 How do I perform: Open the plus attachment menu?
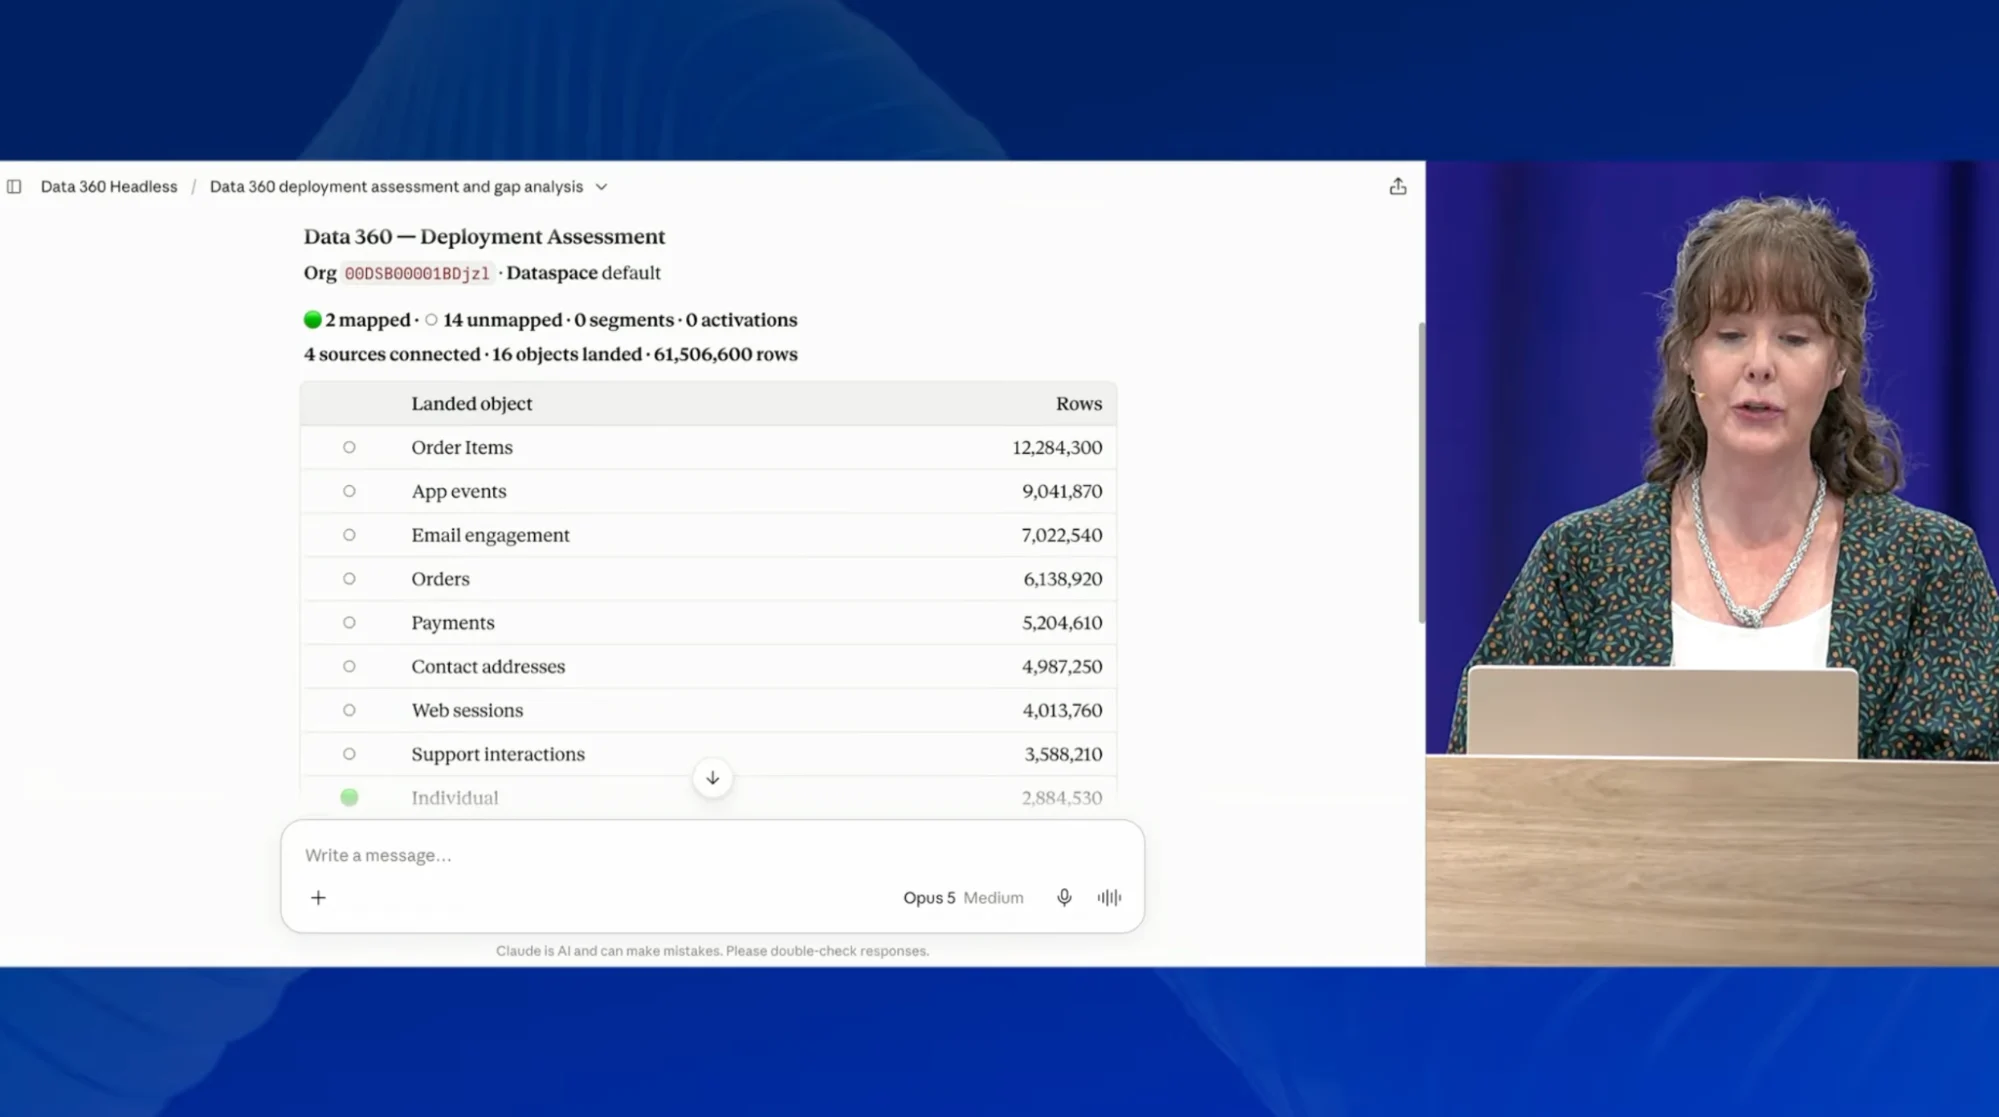click(318, 898)
